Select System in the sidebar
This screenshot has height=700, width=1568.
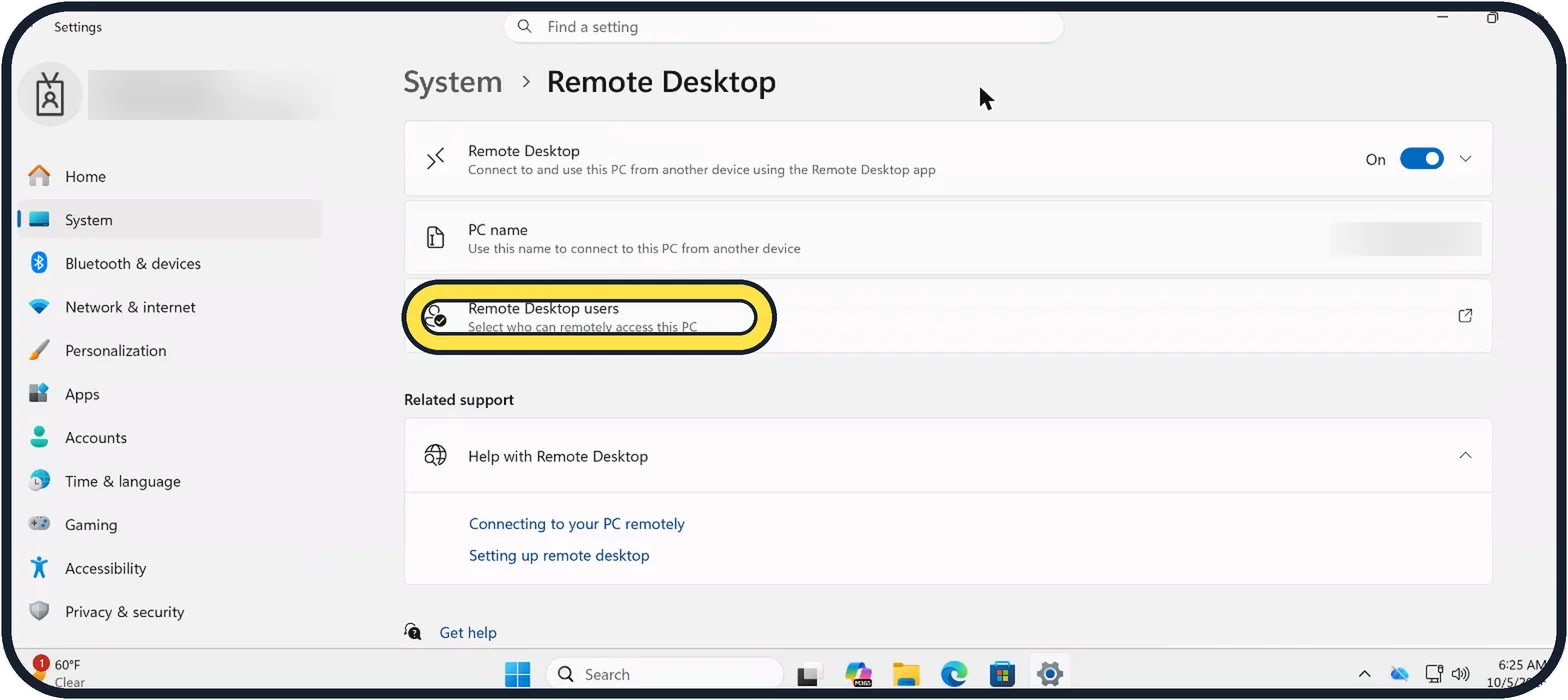point(169,220)
